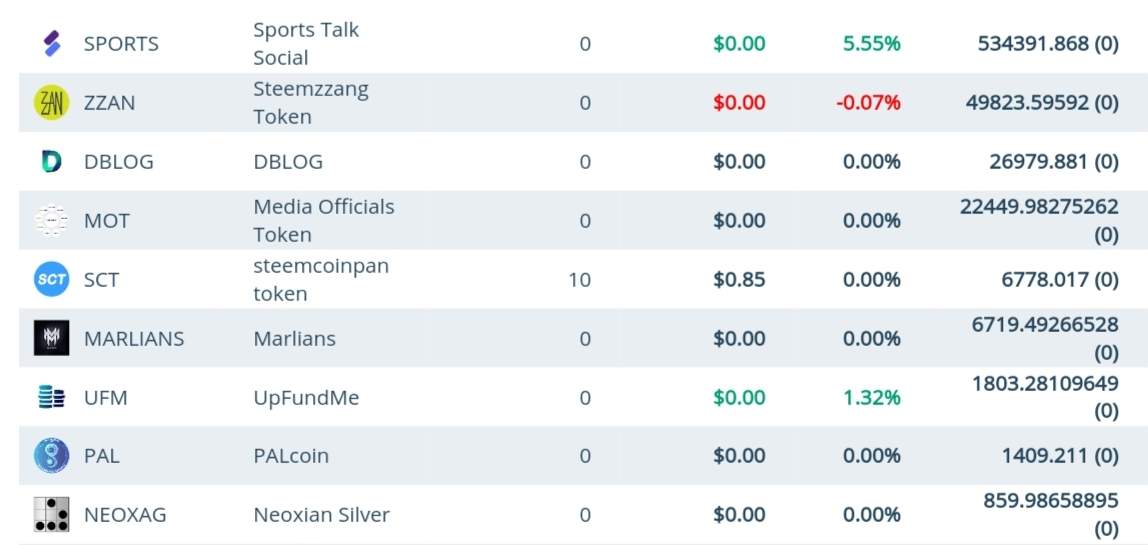This screenshot has height=545, width=1148.
Task: Open the Neoxian Silver token name
Action: (321, 515)
